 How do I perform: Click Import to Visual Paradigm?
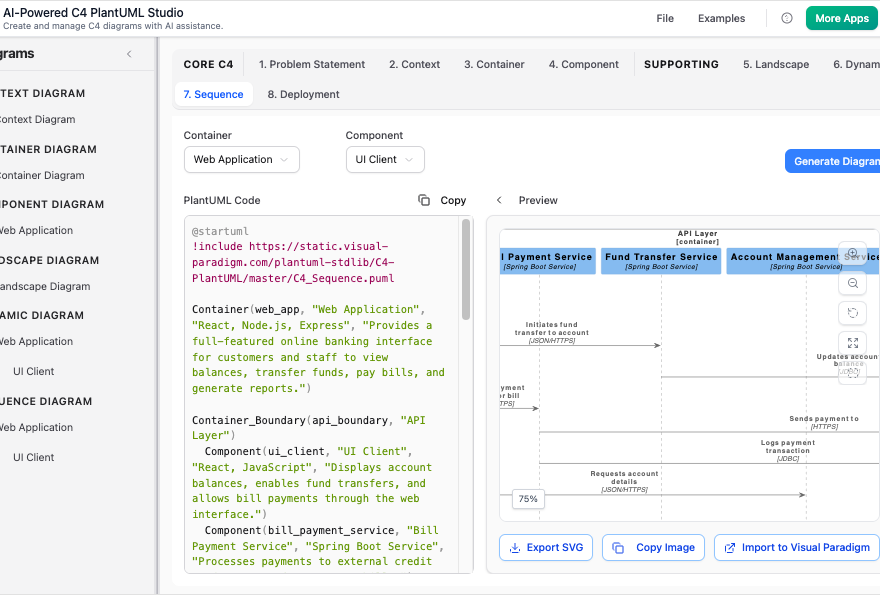[796, 547]
